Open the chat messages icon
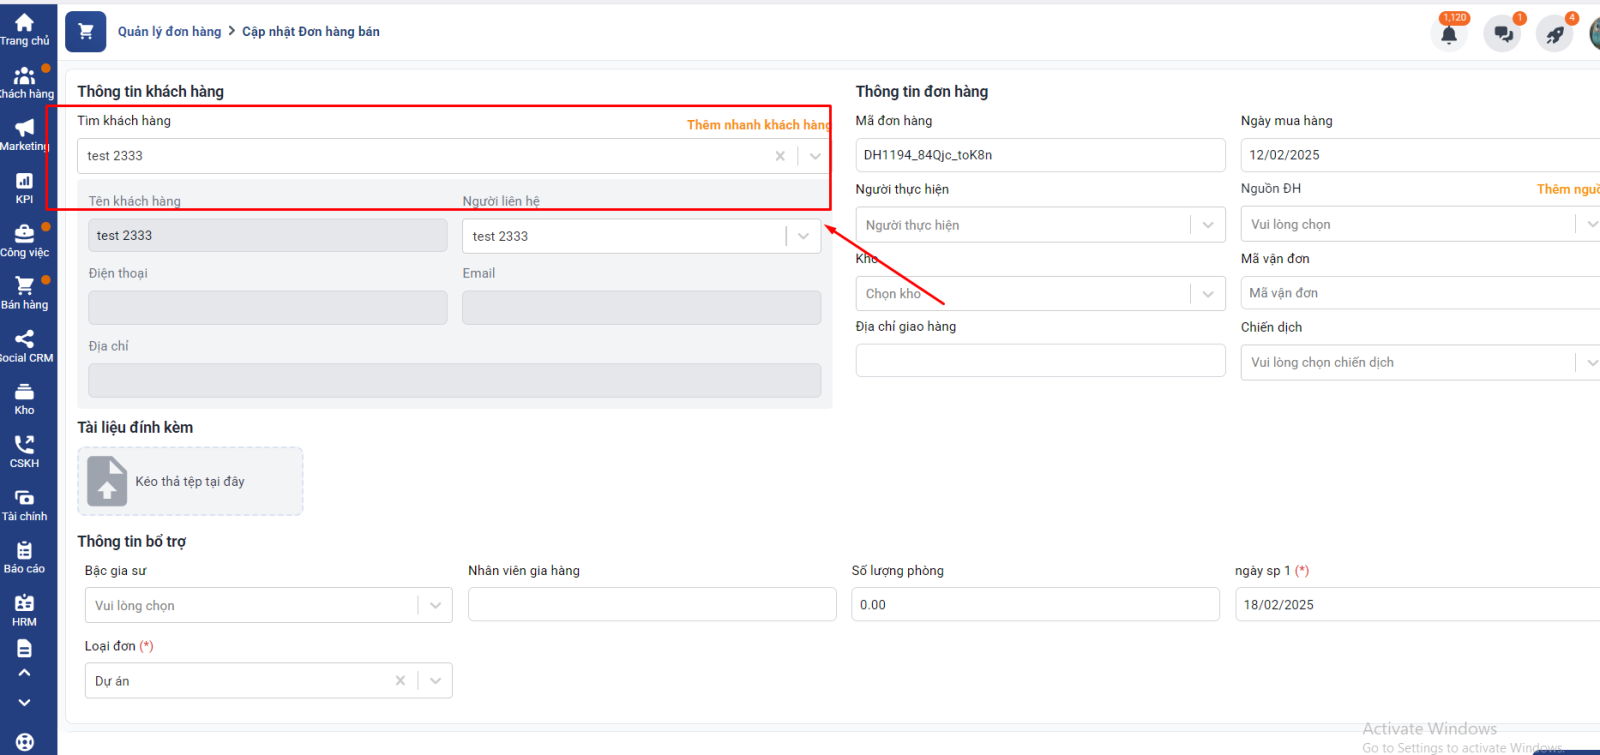 (1502, 34)
